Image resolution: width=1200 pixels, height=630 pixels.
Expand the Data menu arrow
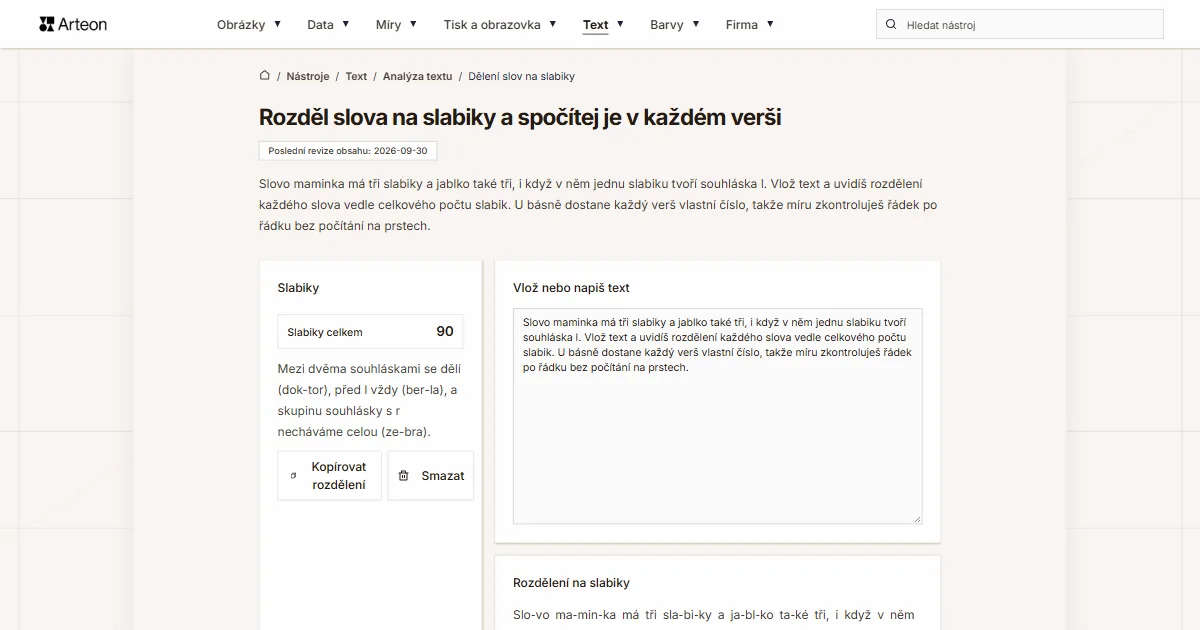click(346, 24)
